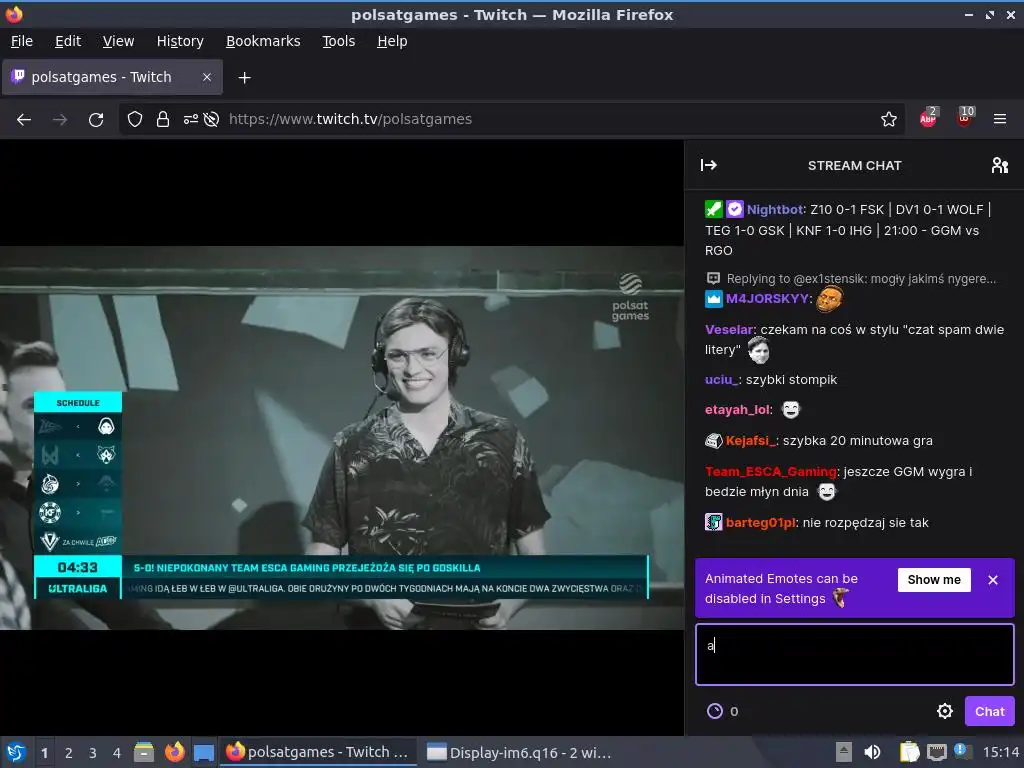Open tracking protection shield icon

135,120
